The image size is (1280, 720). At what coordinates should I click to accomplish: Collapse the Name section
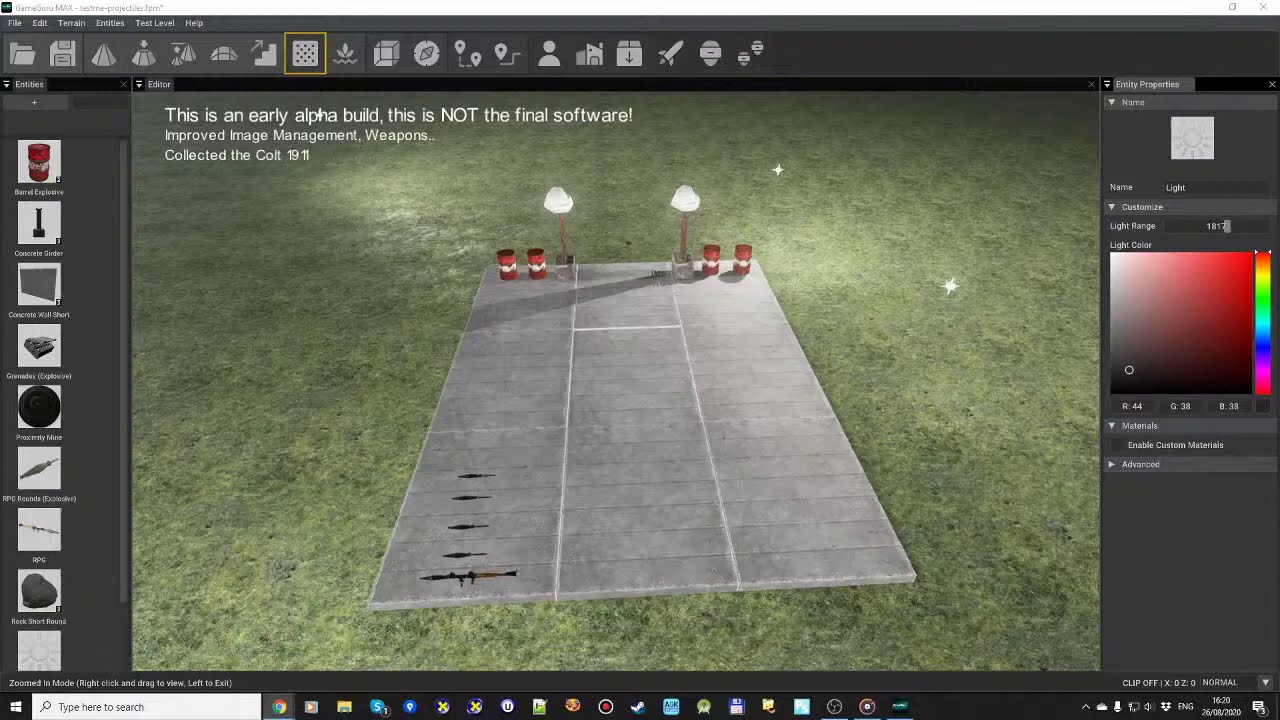[1111, 102]
